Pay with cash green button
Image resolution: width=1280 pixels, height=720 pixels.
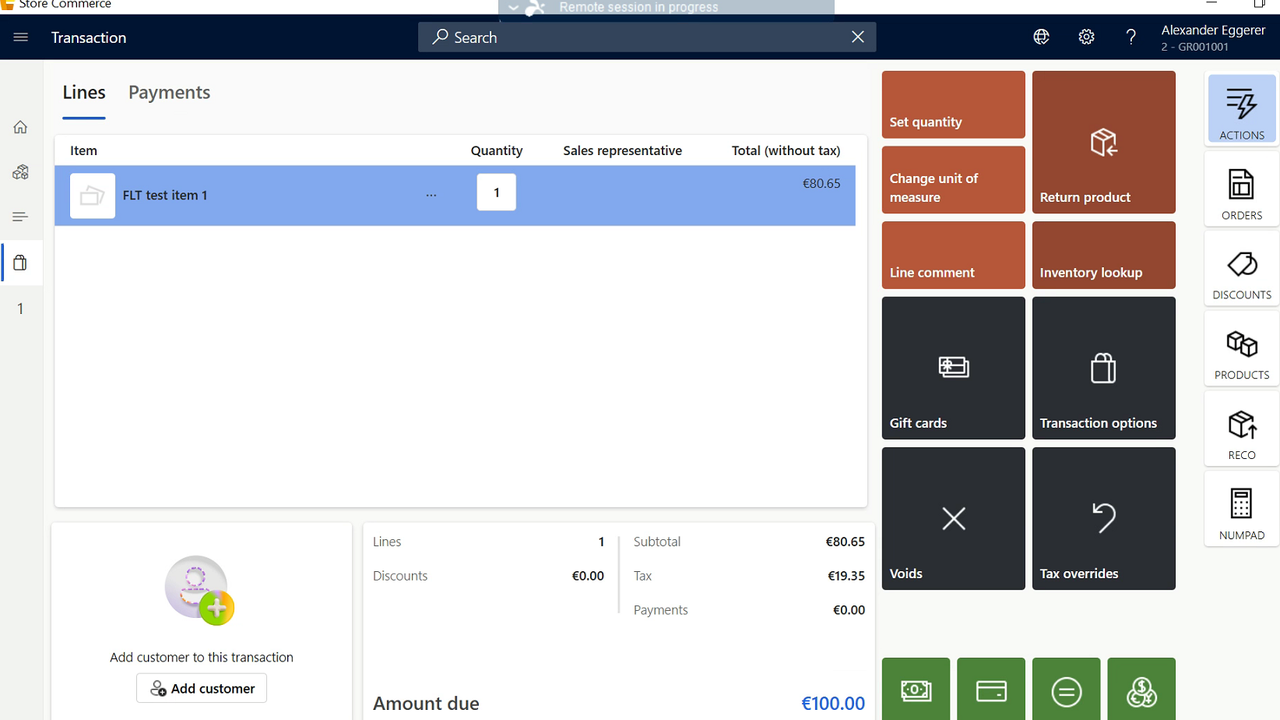pos(916,689)
